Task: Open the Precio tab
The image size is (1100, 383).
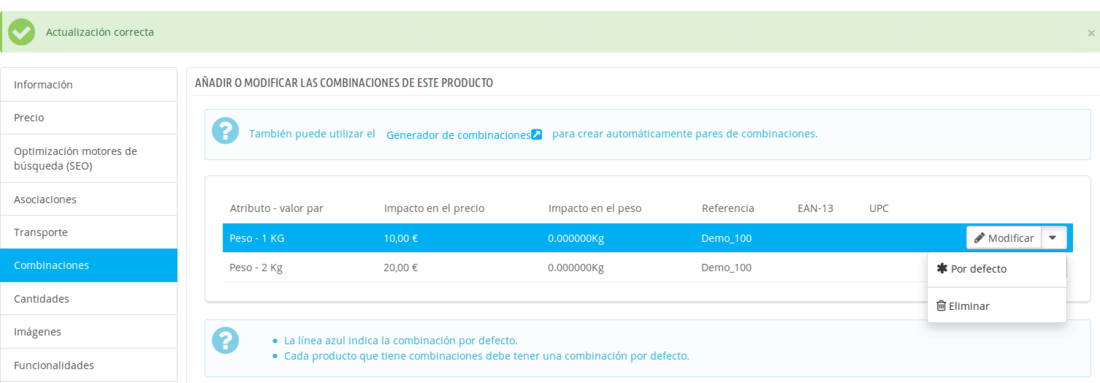Action: [x=89, y=118]
